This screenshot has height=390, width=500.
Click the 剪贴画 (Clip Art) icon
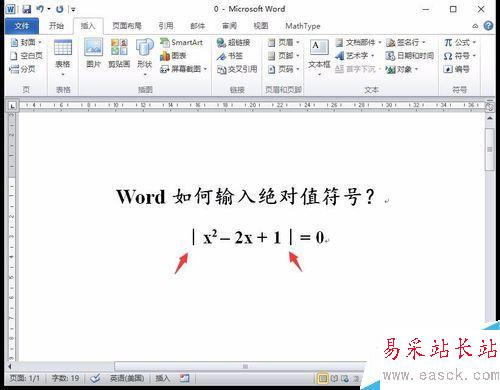tap(119, 53)
